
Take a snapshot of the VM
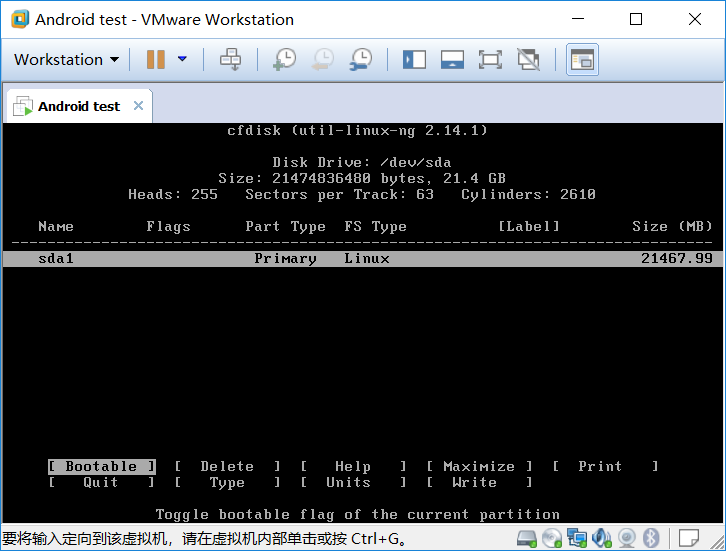point(284,60)
